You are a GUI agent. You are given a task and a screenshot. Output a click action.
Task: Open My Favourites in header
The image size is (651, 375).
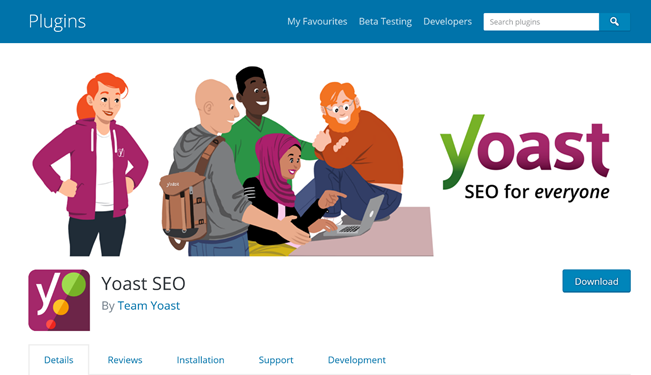click(317, 22)
